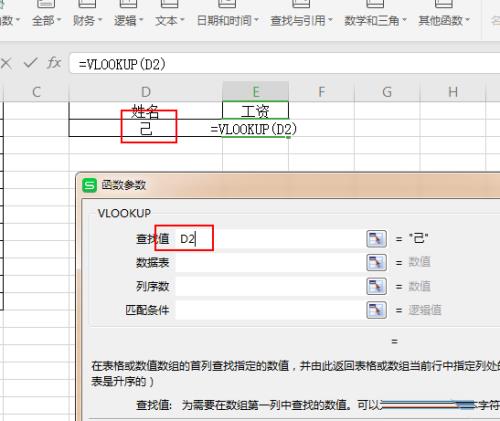Image resolution: width=500 pixels, height=421 pixels.
Task: Click empty cell G1
Action: [387, 111]
